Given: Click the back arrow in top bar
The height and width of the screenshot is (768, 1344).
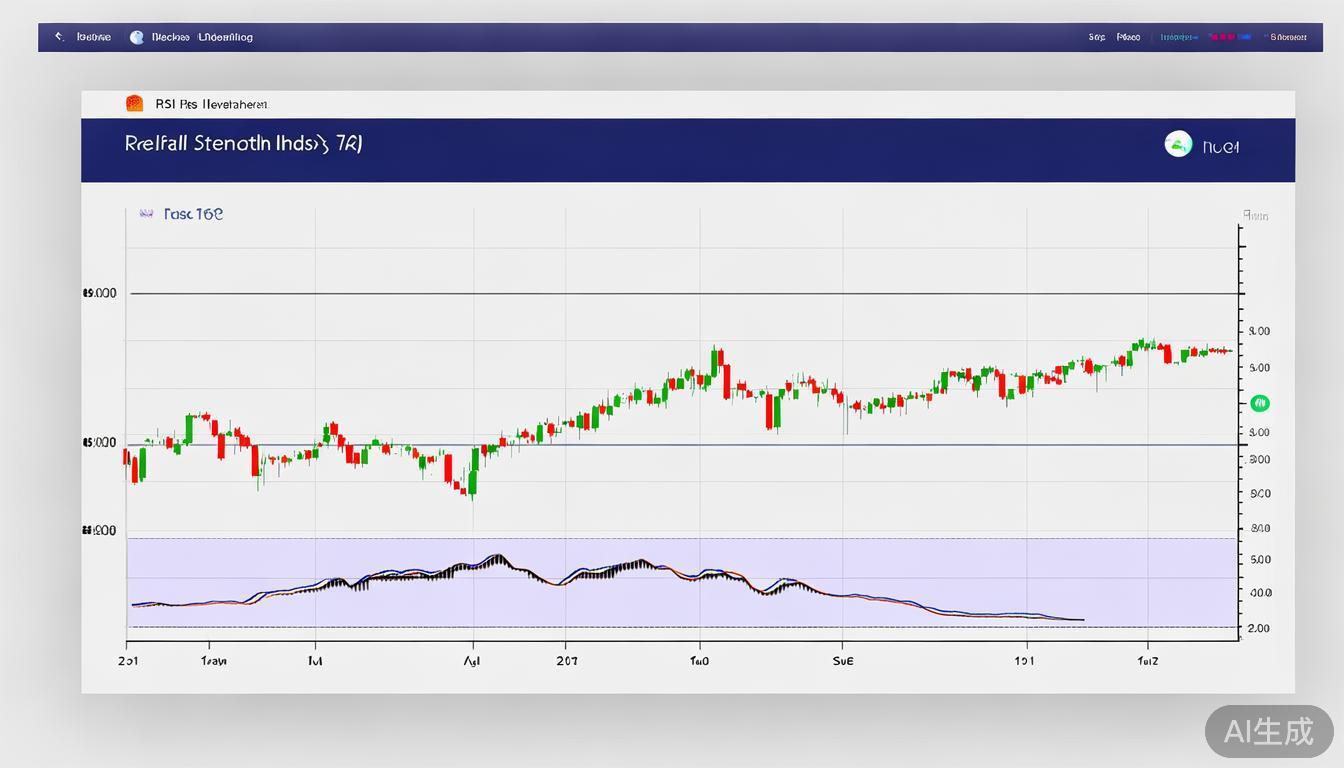Looking at the screenshot, I should click(x=59, y=37).
